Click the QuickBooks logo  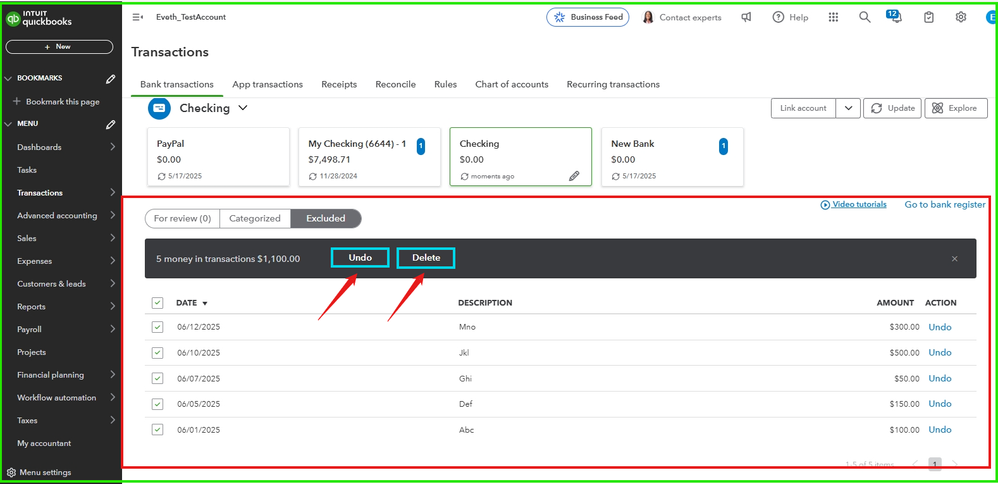click(39, 19)
